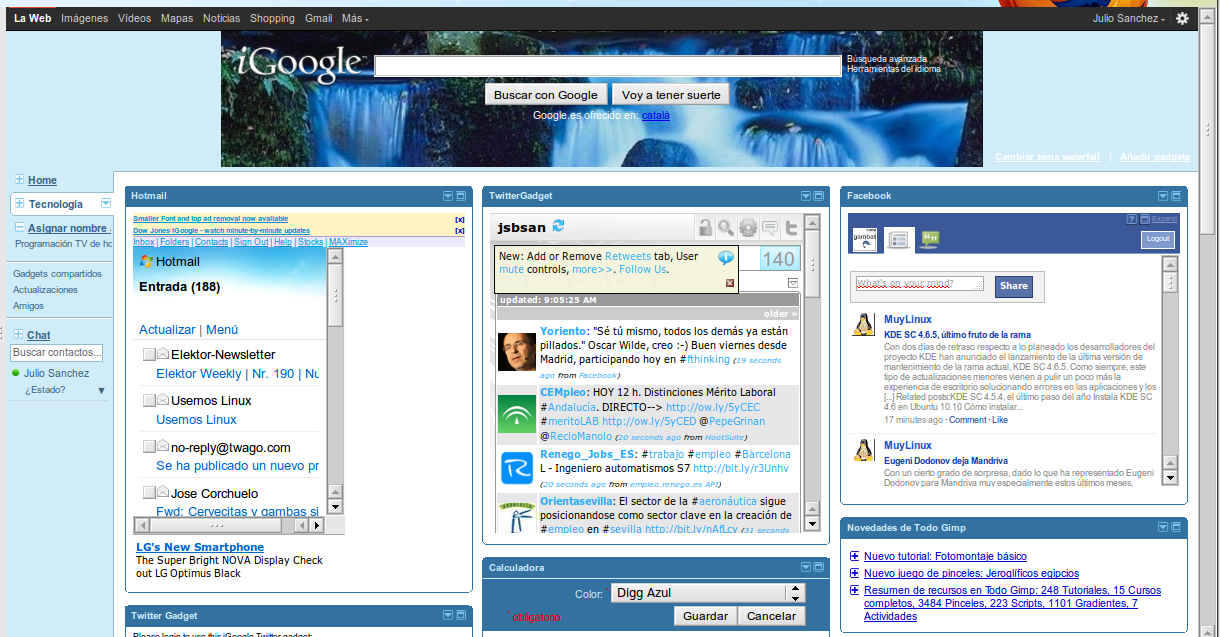The width and height of the screenshot is (1220, 637).
Task: Open the Facebook gadget title dropdown menu
Action: (x=1163, y=196)
